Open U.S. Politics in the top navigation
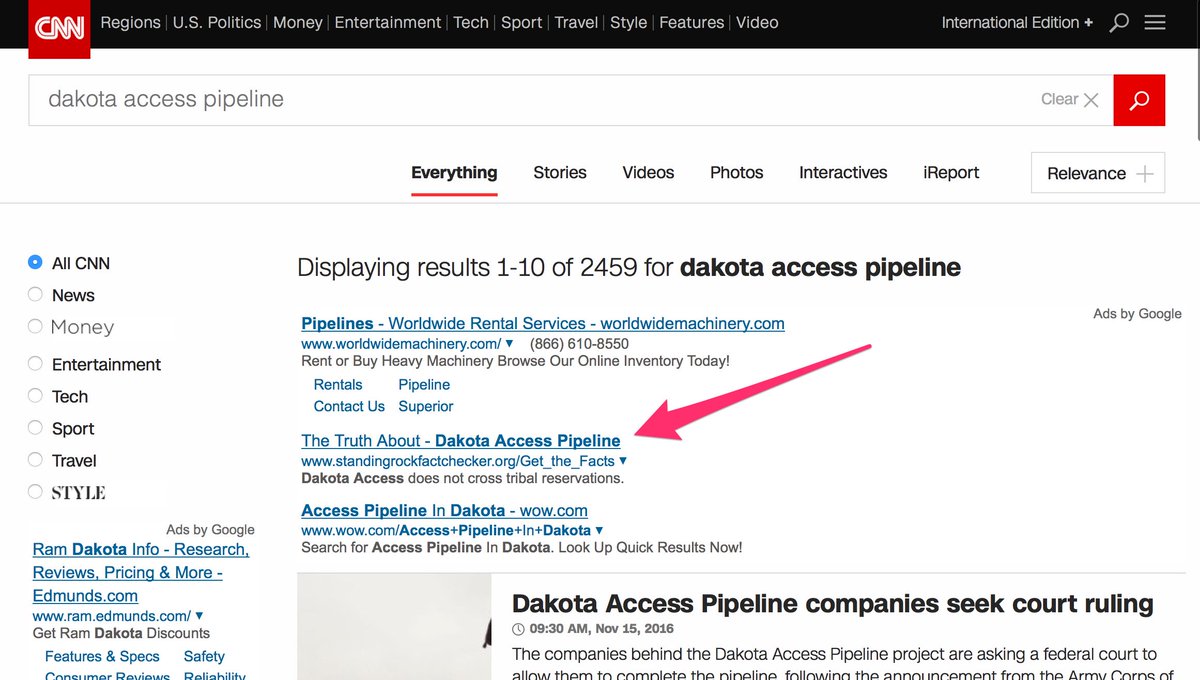1200x680 pixels. click(x=217, y=22)
